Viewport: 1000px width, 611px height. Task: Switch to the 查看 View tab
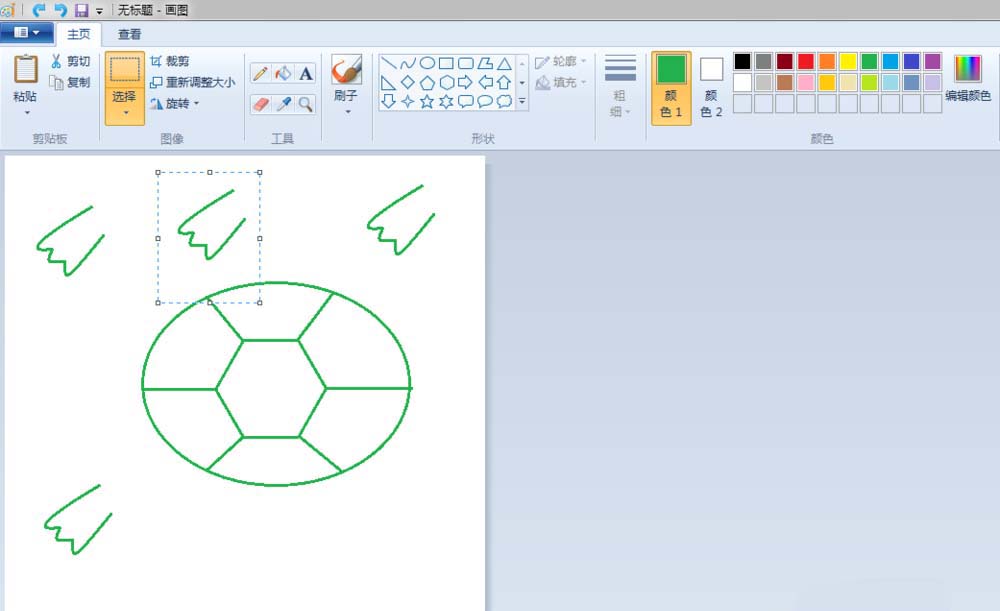[129, 34]
